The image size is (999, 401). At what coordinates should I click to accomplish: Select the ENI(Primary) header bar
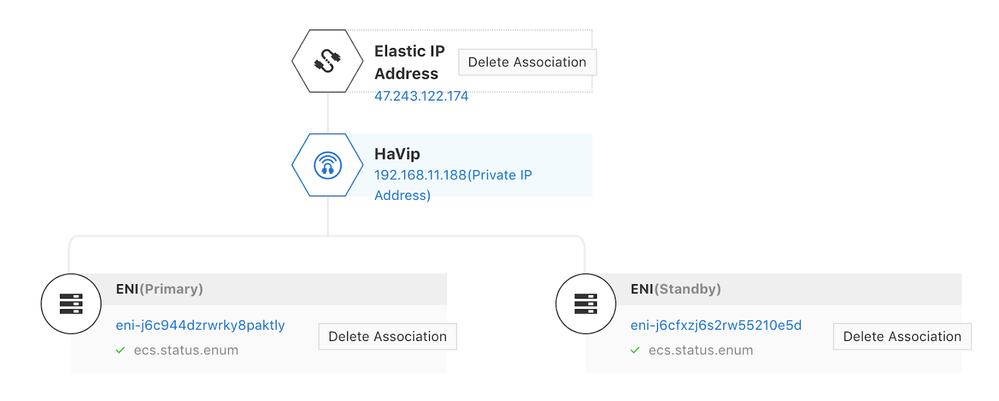point(300,289)
